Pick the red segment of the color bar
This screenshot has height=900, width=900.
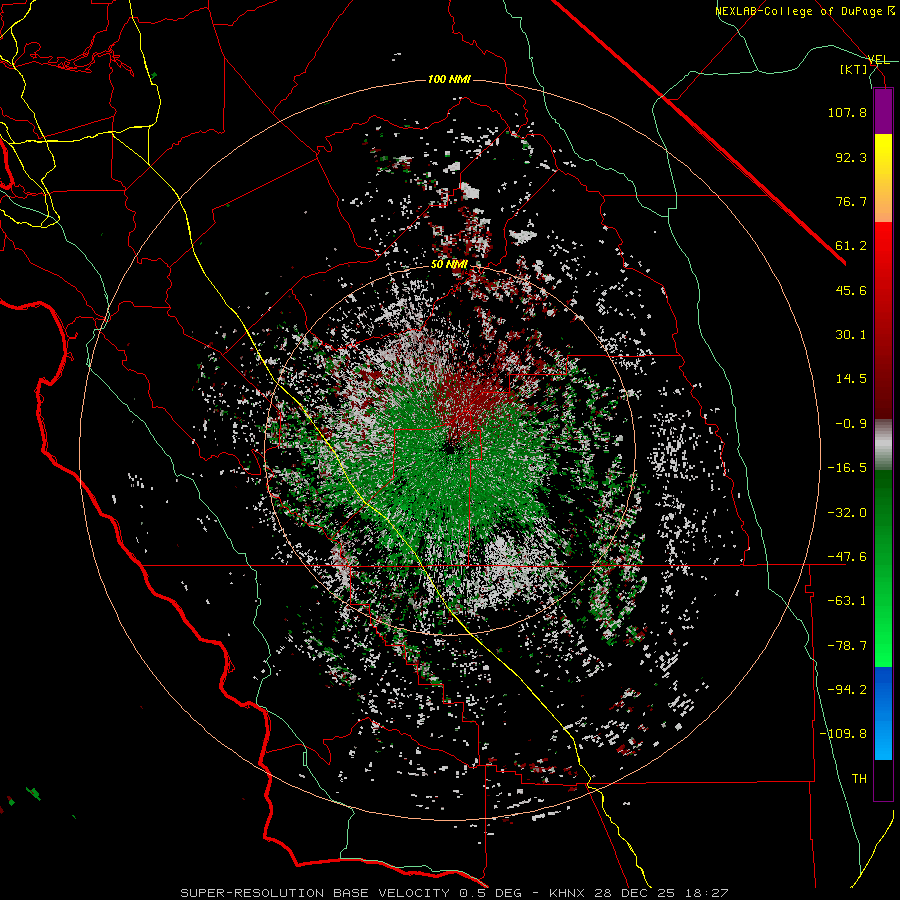click(x=883, y=320)
